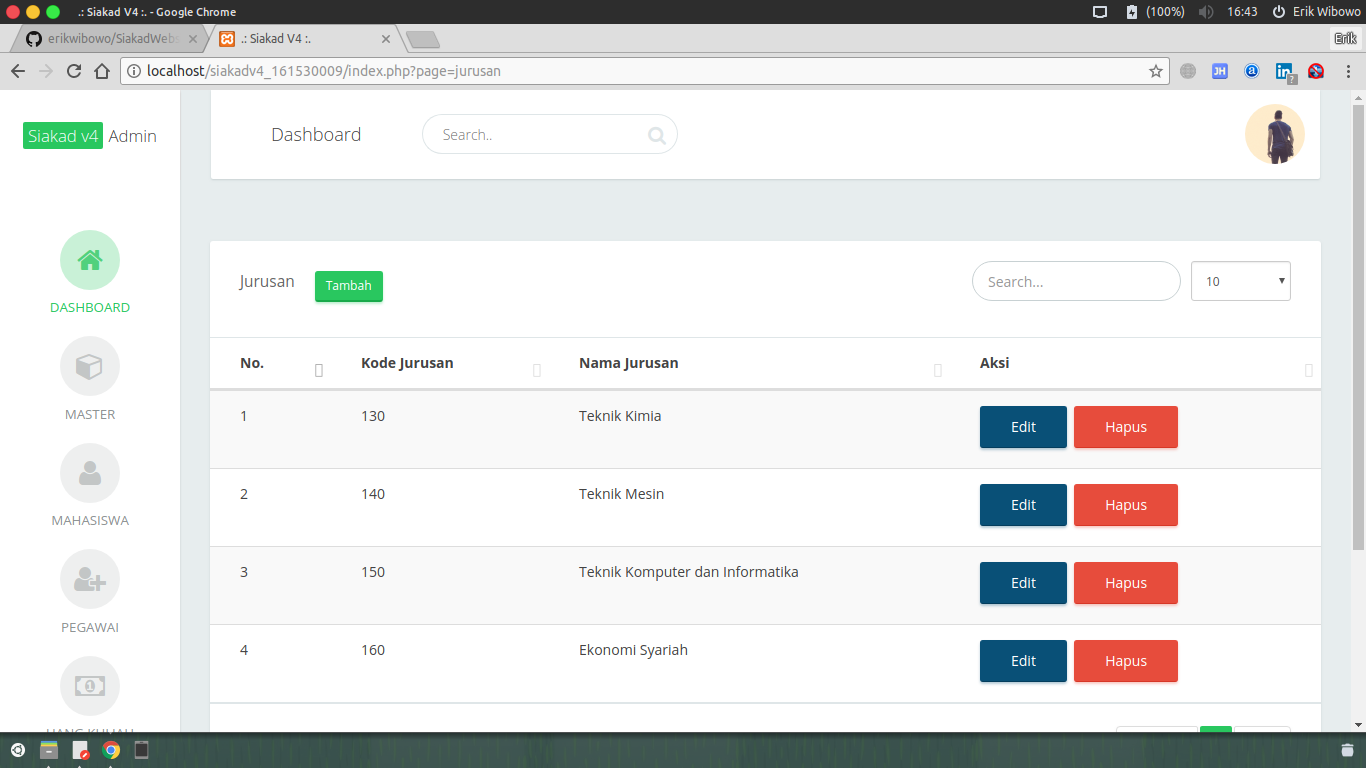Screen dimensions: 1366x768
Task: Open Uang Kuliah via the money icon
Action: pos(90,686)
